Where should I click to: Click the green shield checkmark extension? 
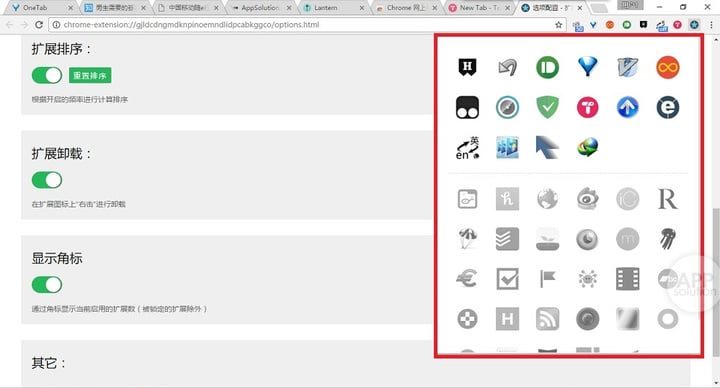(547, 107)
